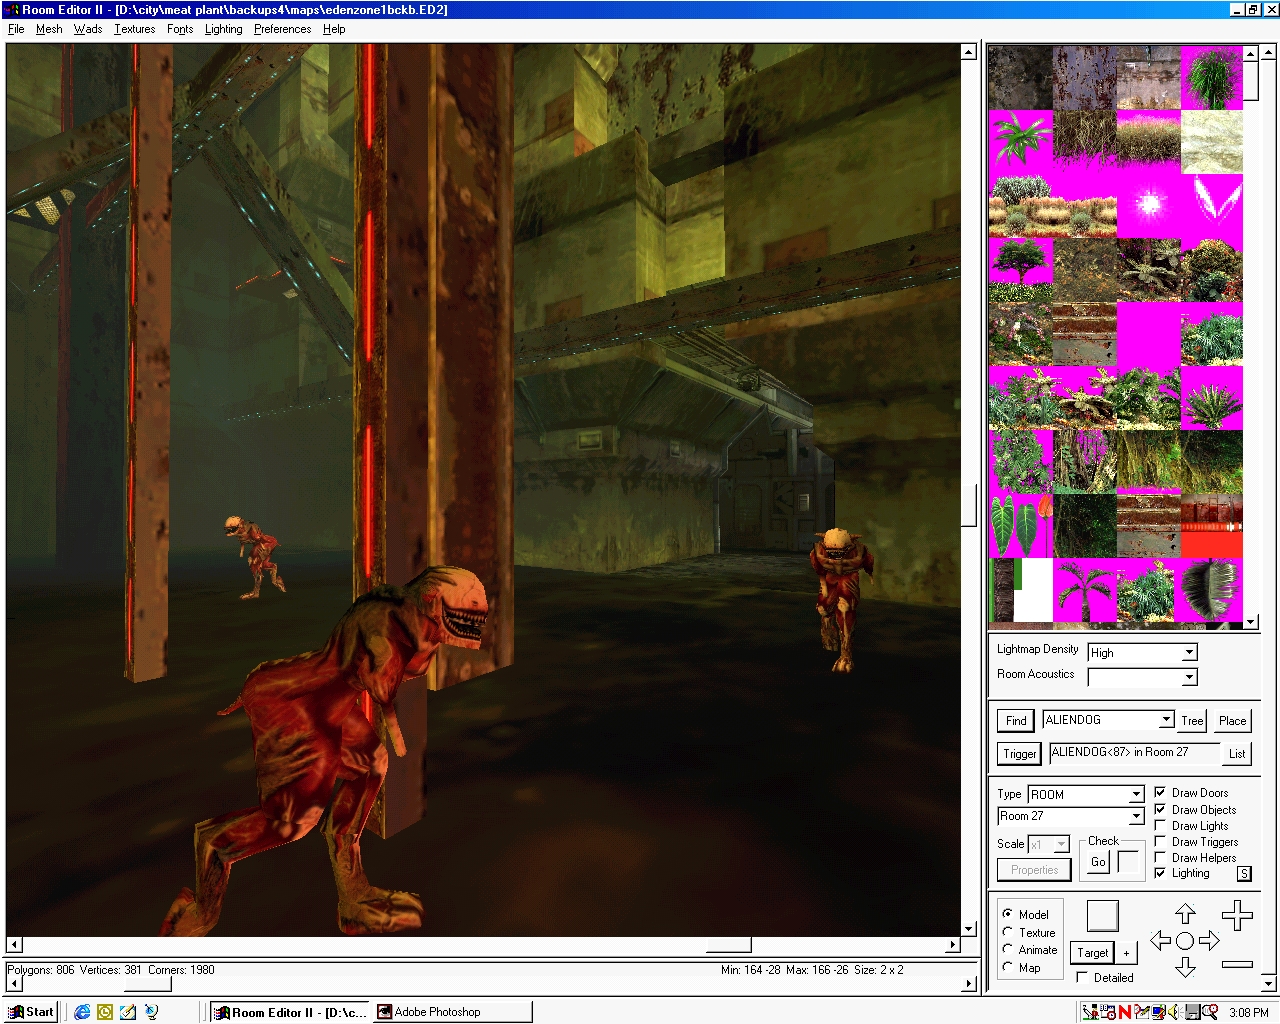The width and height of the screenshot is (1280, 1024).
Task: Click the viewport horizontal scrollbar thumb
Action: [728, 945]
